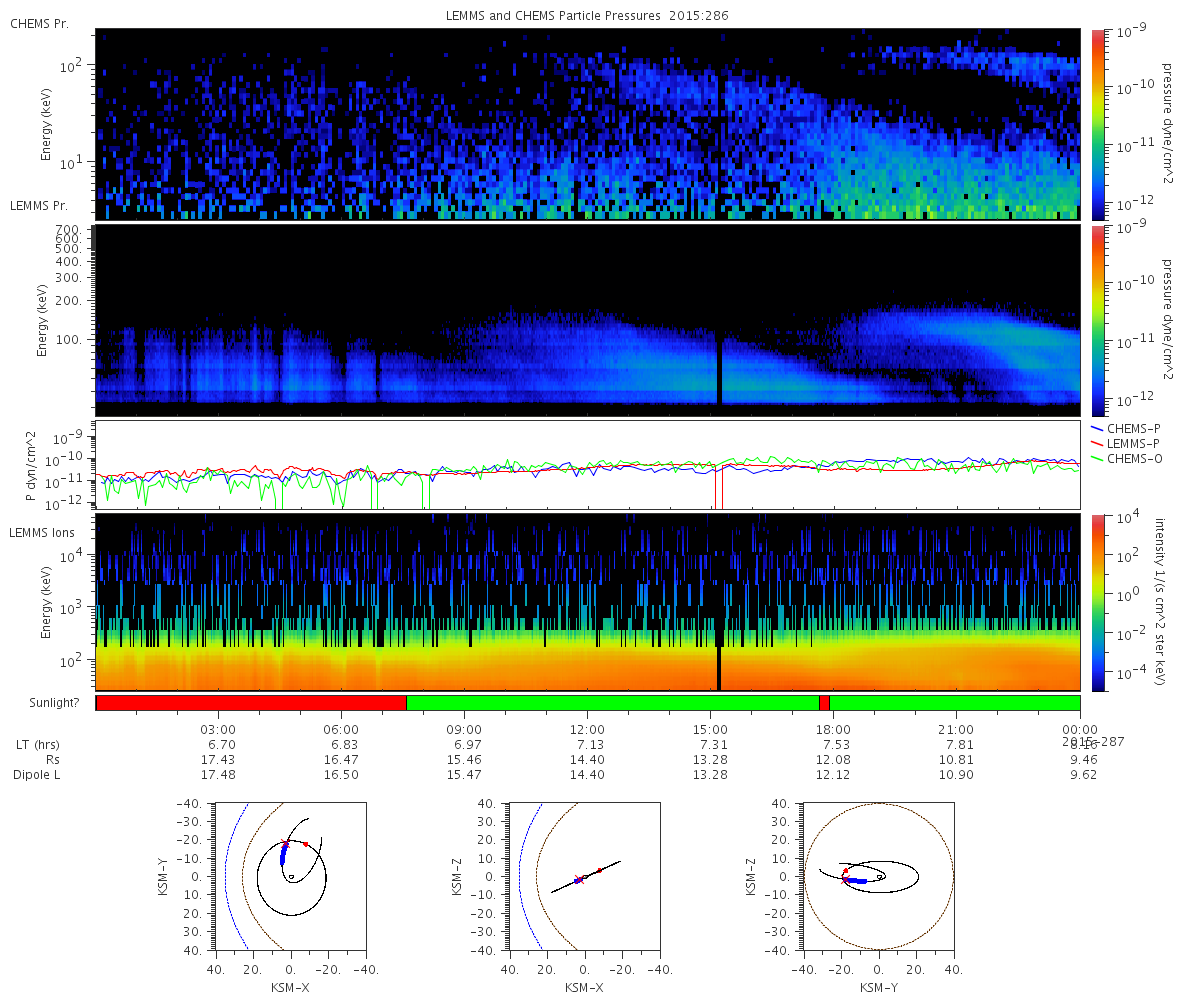Click the 'P dyn/cm^2' y-axis label
Viewport: 1200px width, 1000px height.
(31, 466)
